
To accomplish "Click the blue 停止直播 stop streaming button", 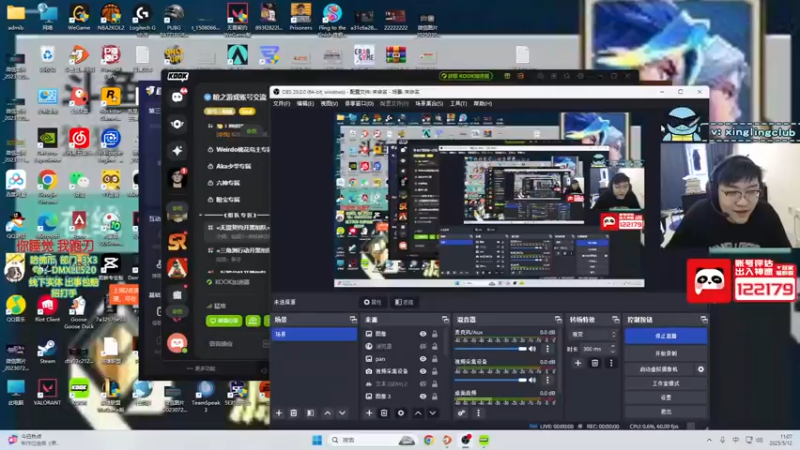I will (666, 336).
